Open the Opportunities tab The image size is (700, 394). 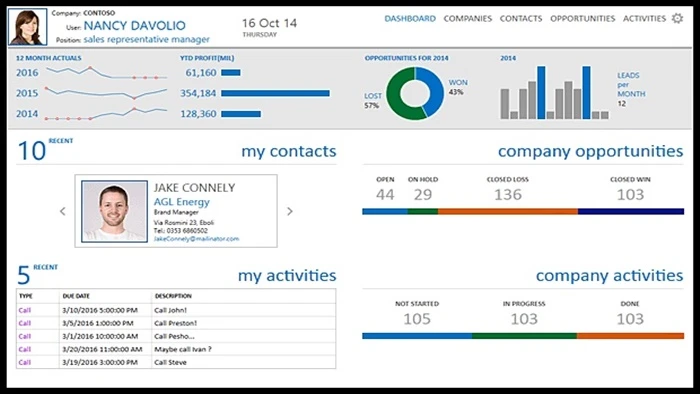(x=582, y=18)
